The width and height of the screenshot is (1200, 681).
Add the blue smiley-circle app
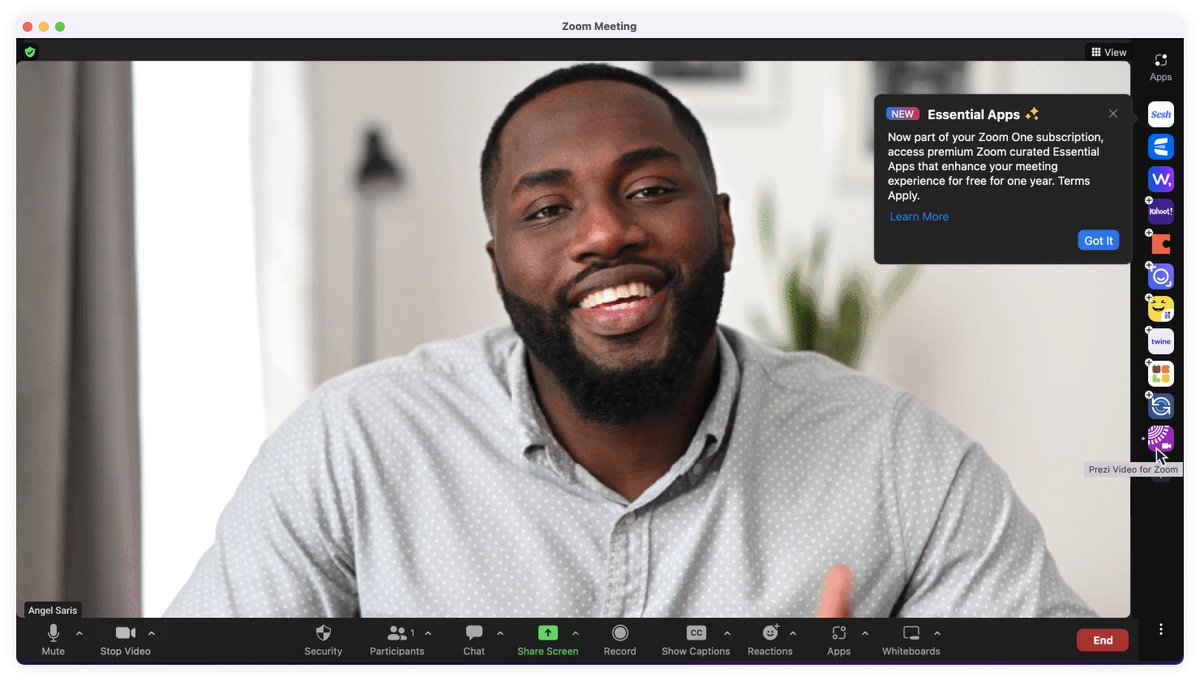click(x=1160, y=277)
